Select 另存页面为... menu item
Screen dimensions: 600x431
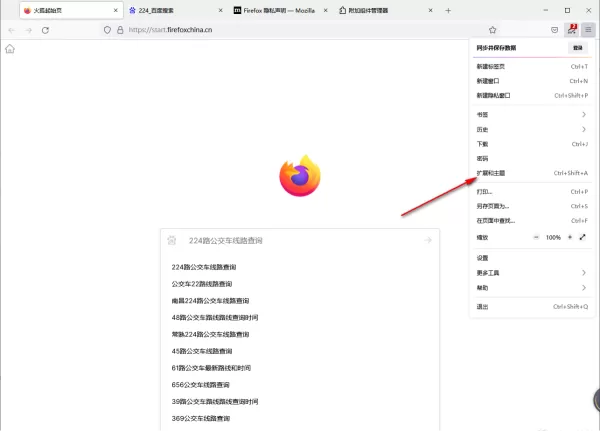(532, 206)
